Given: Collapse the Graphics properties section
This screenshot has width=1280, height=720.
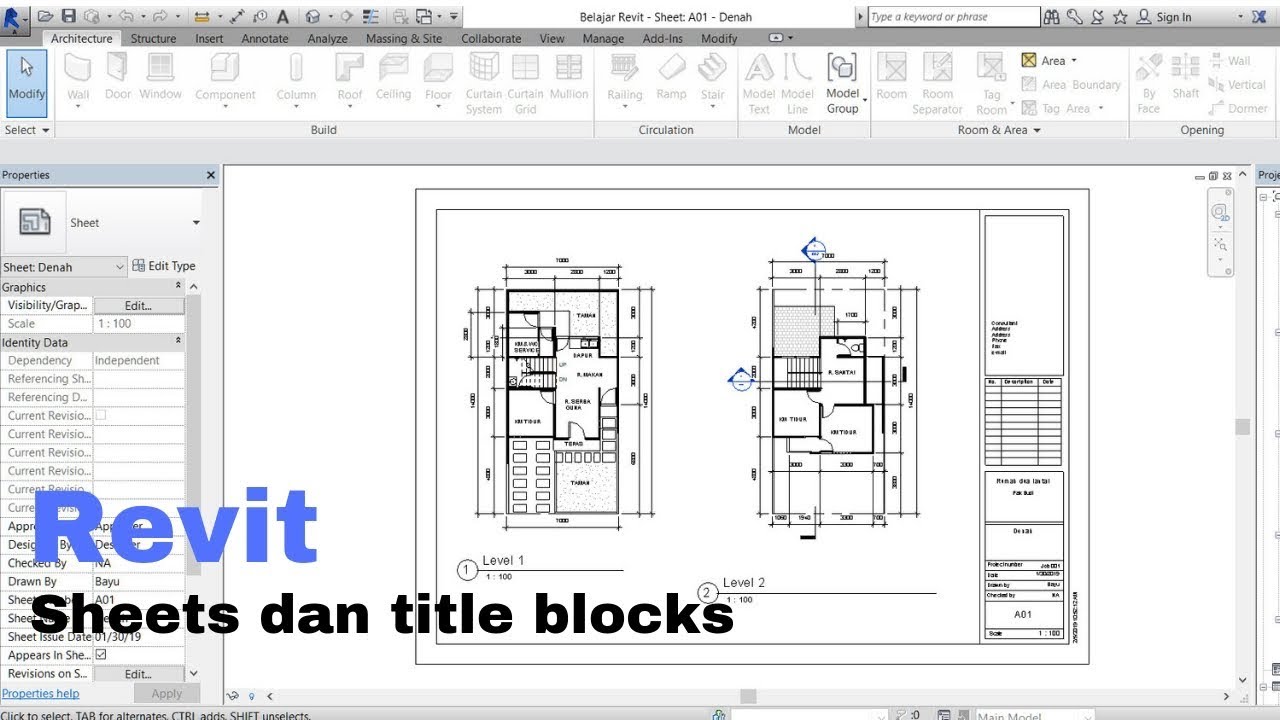Looking at the screenshot, I should 179,286.
